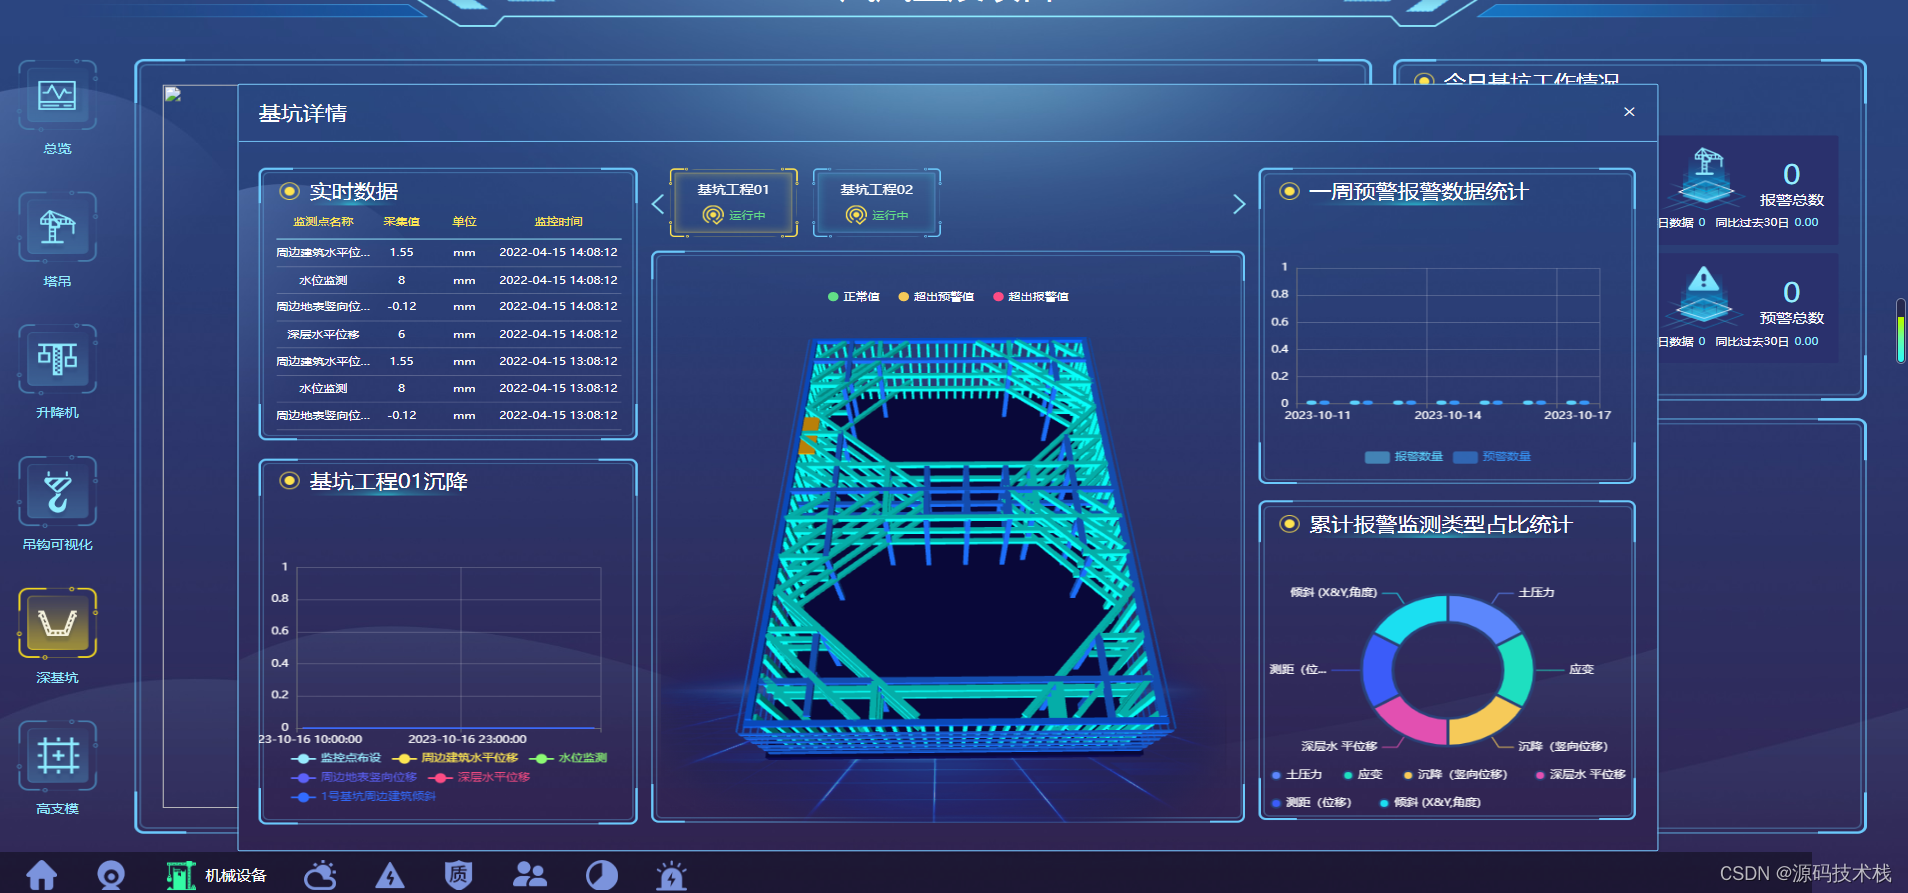Go to home icon in bottom bar

41,875
